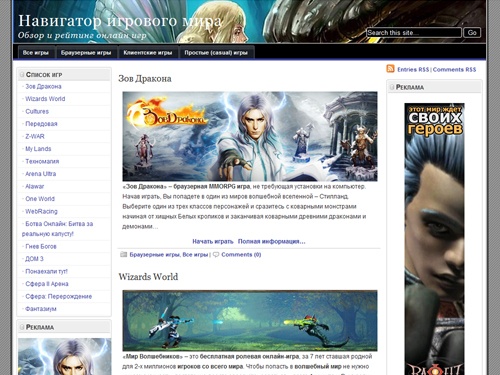The image size is (500, 375).
Task: Select Сфера: Перерождение in the games list
Action: pyautogui.click(x=59, y=296)
